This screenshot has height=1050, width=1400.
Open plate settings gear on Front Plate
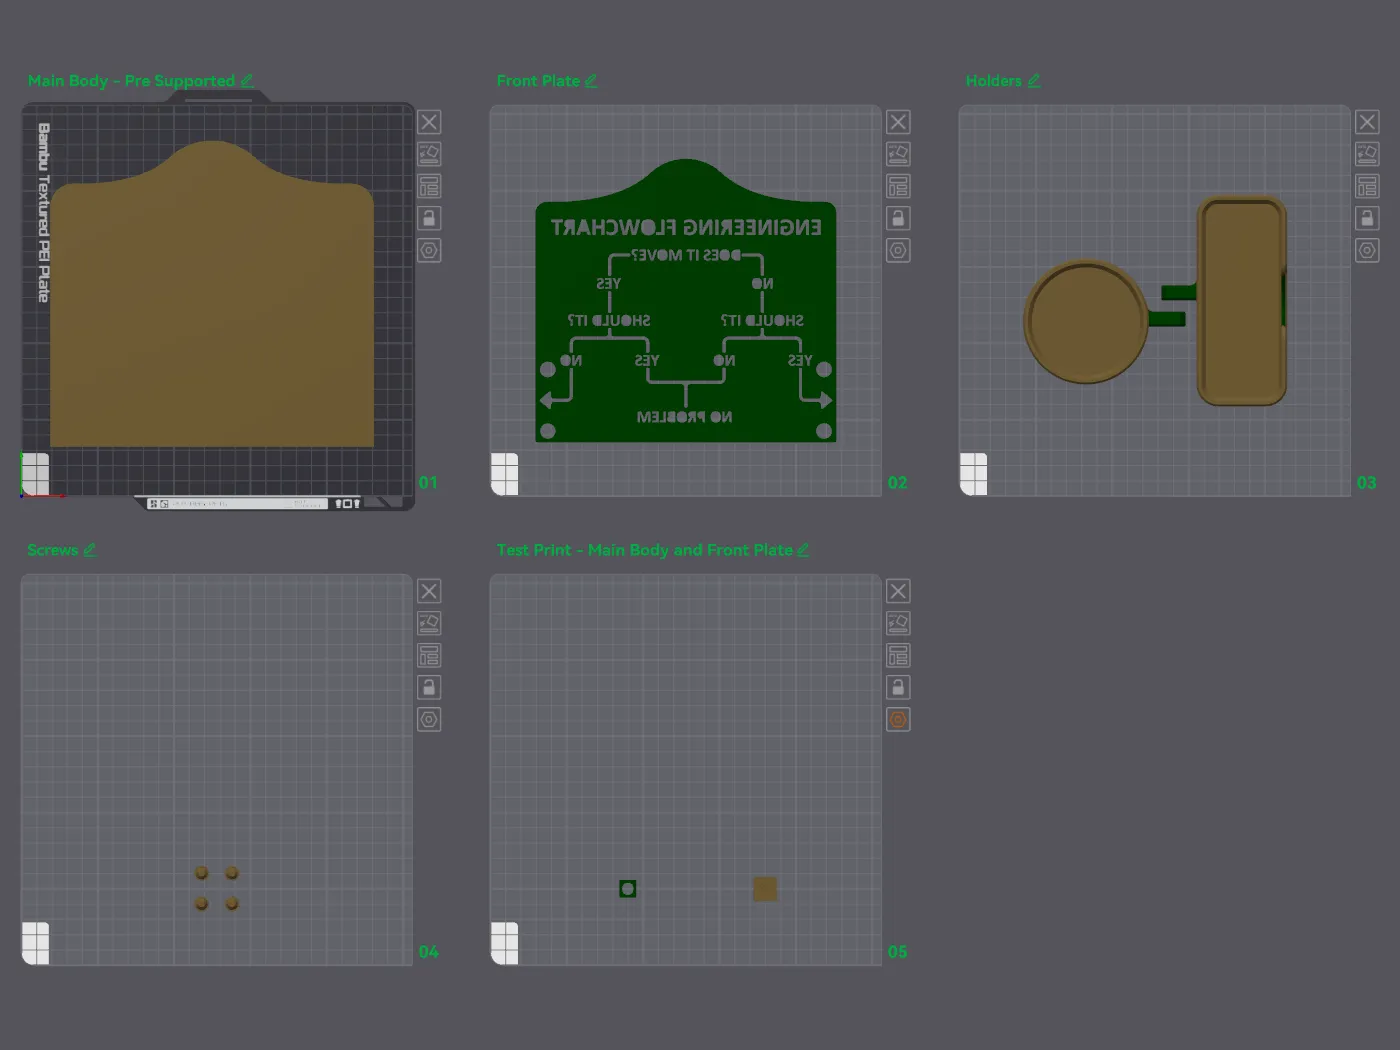898,250
